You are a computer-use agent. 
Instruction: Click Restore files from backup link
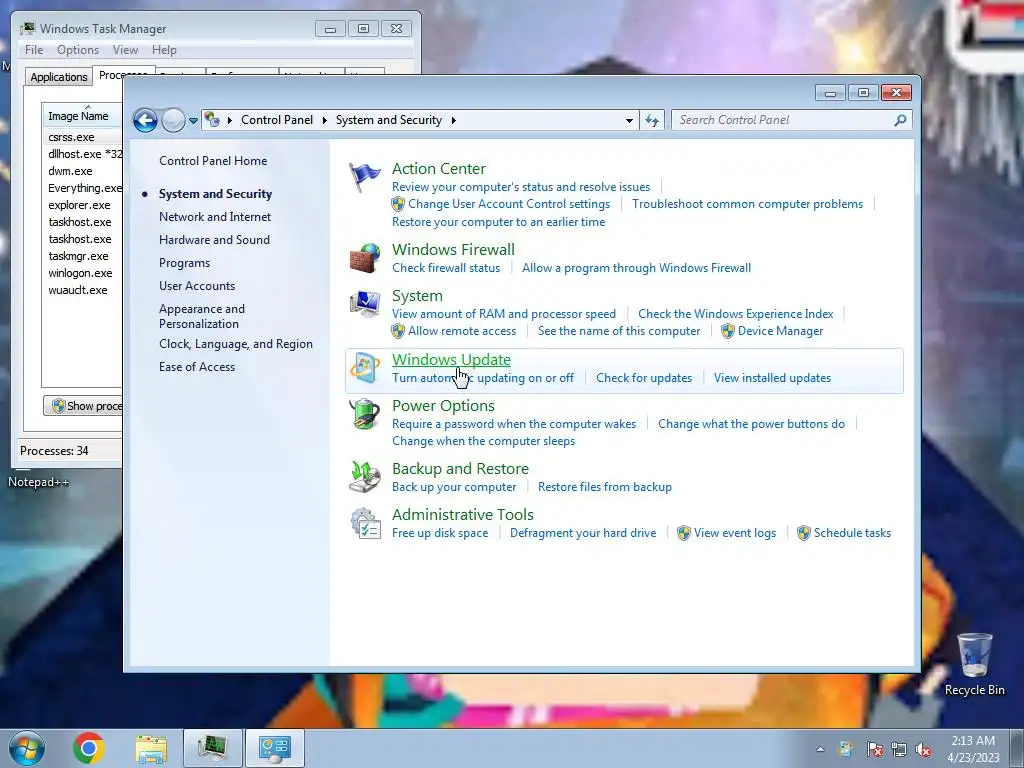605,487
